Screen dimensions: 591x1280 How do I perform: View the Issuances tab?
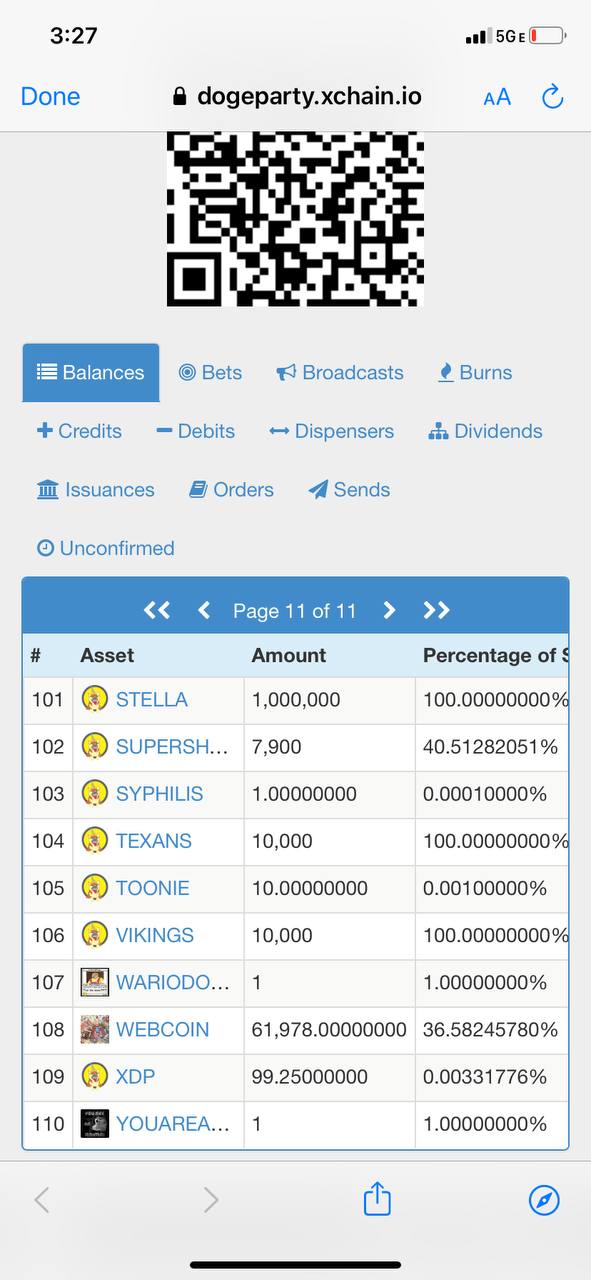click(x=95, y=490)
